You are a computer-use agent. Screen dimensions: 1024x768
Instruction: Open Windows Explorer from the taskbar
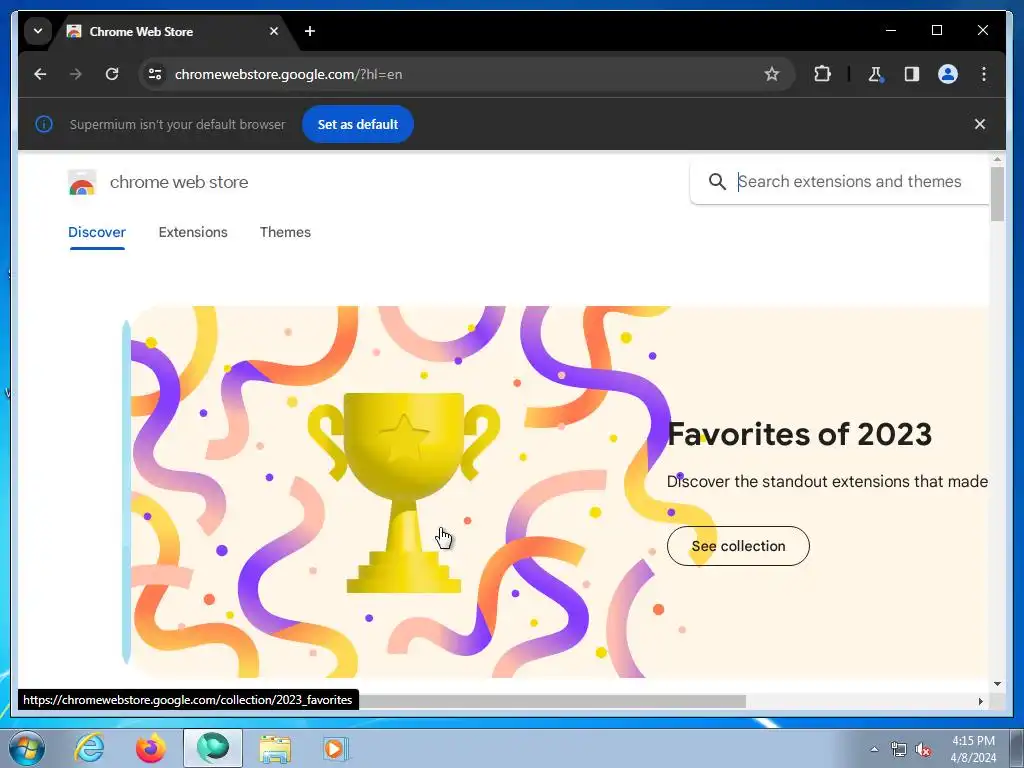click(x=275, y=748)
